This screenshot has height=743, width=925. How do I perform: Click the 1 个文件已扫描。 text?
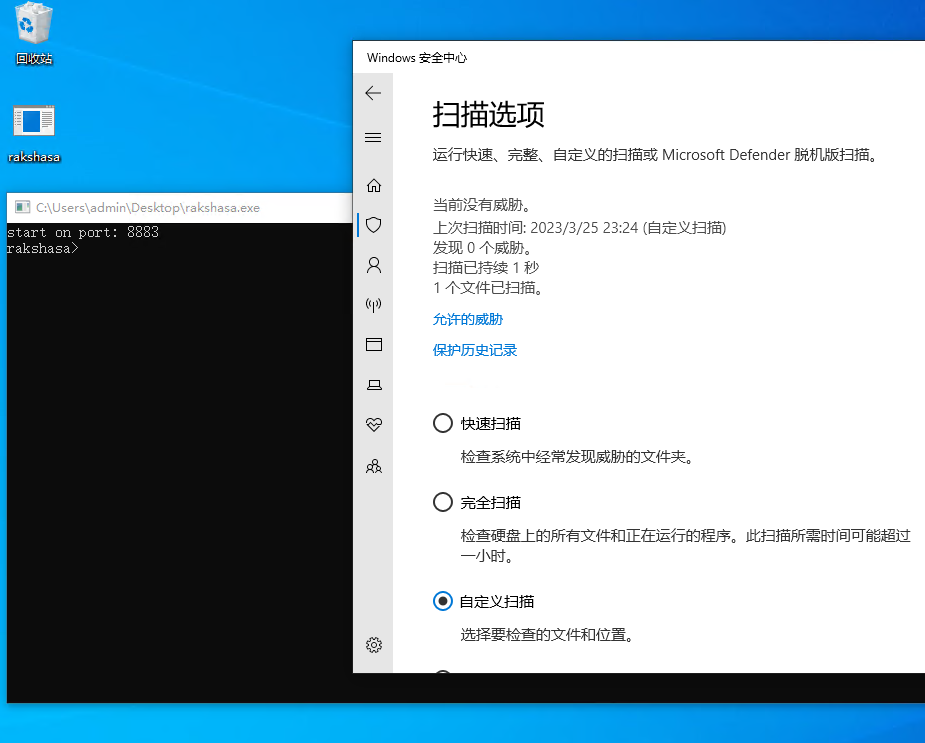pyautogui.click(x=488, y=287)
